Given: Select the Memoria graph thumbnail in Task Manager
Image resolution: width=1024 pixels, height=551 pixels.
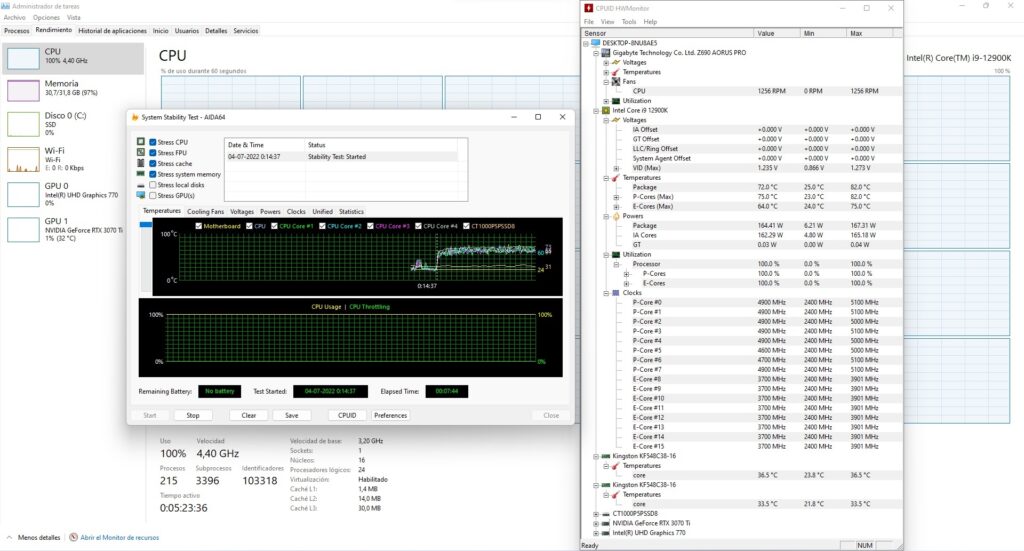Looking at the screenshot, I should 23,91.
